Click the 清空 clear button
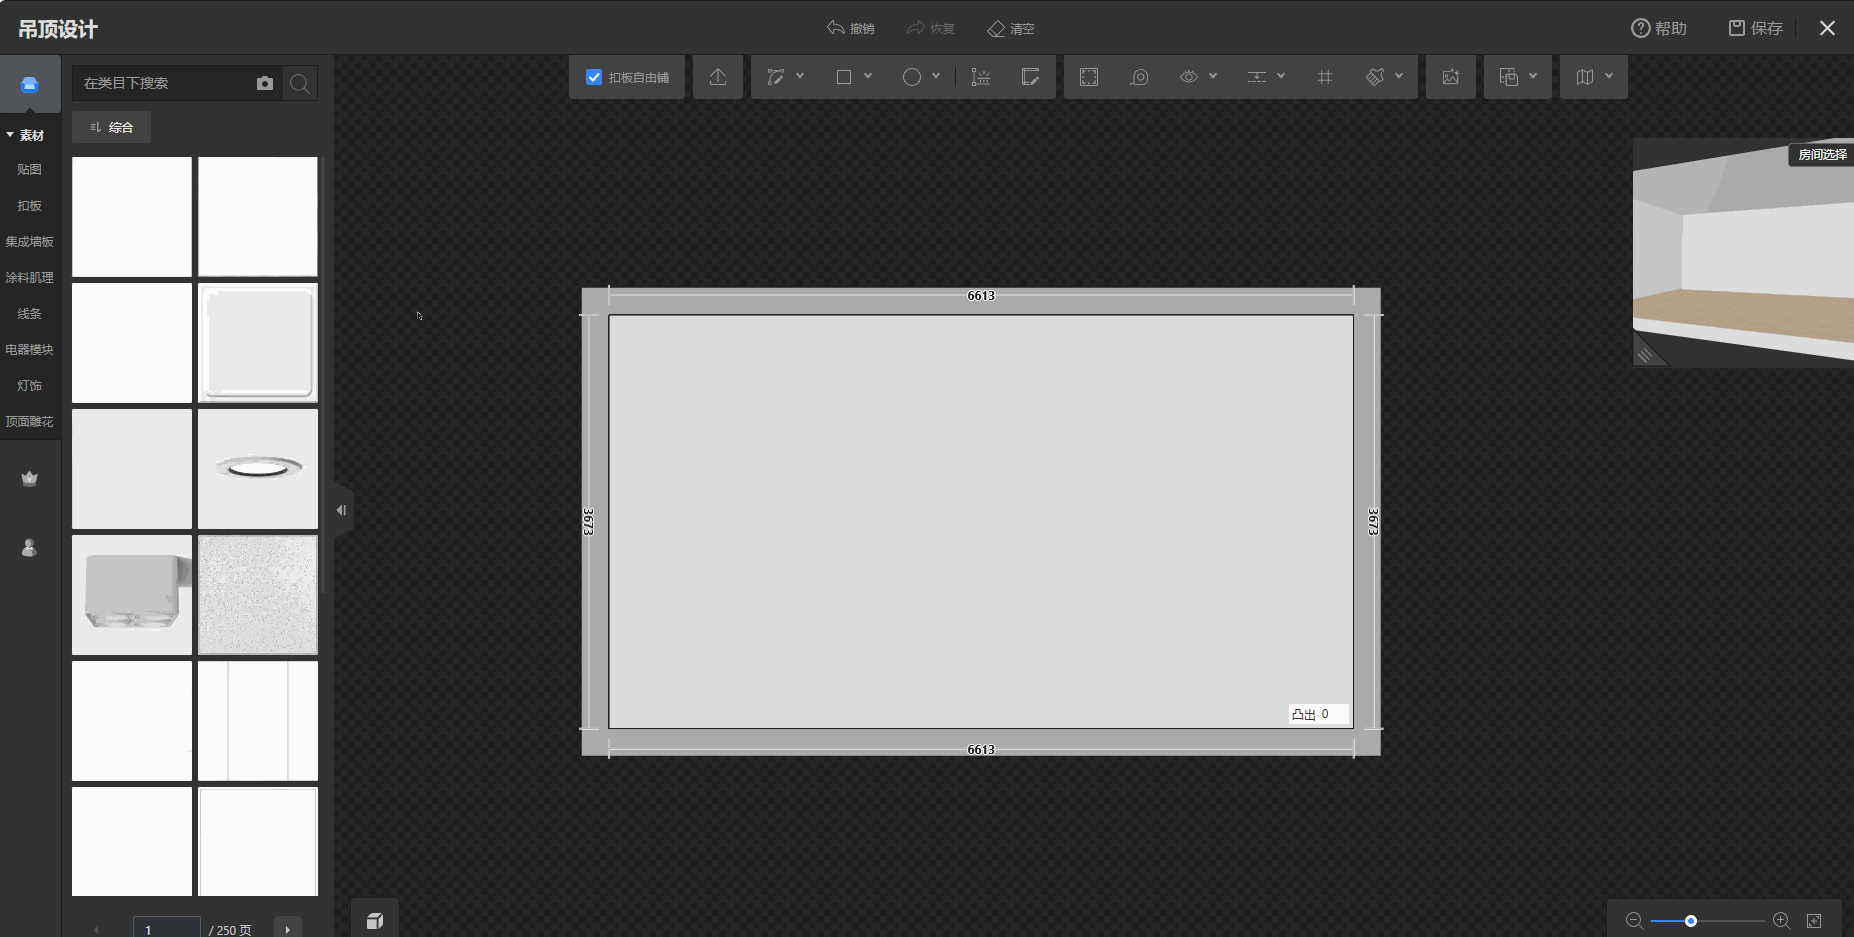This screenshot has width=1854, height=937. coord(1011,29)
